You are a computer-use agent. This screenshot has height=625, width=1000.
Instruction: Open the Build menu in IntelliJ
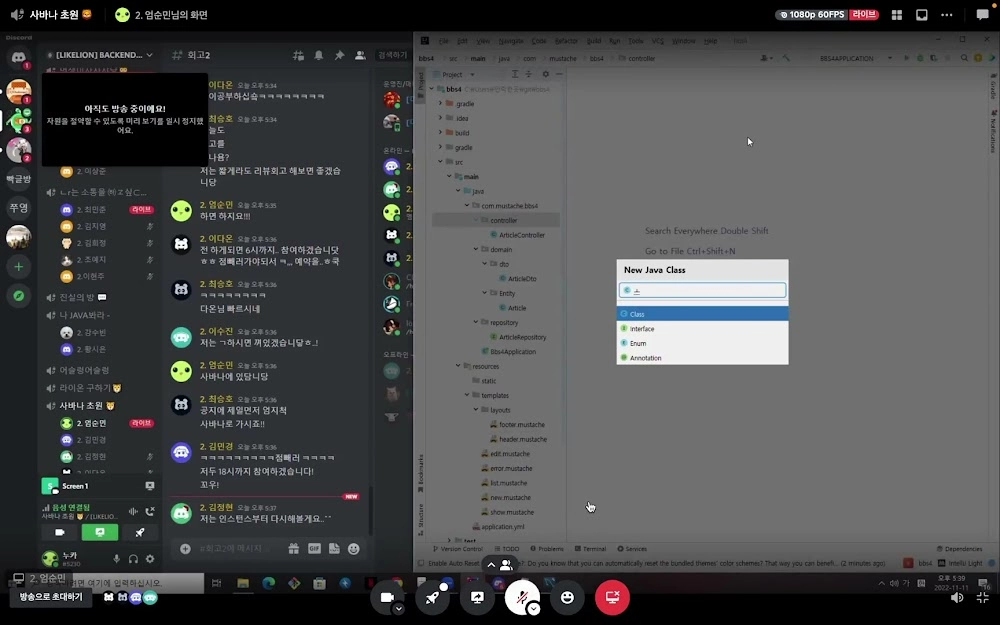point(594,41)
